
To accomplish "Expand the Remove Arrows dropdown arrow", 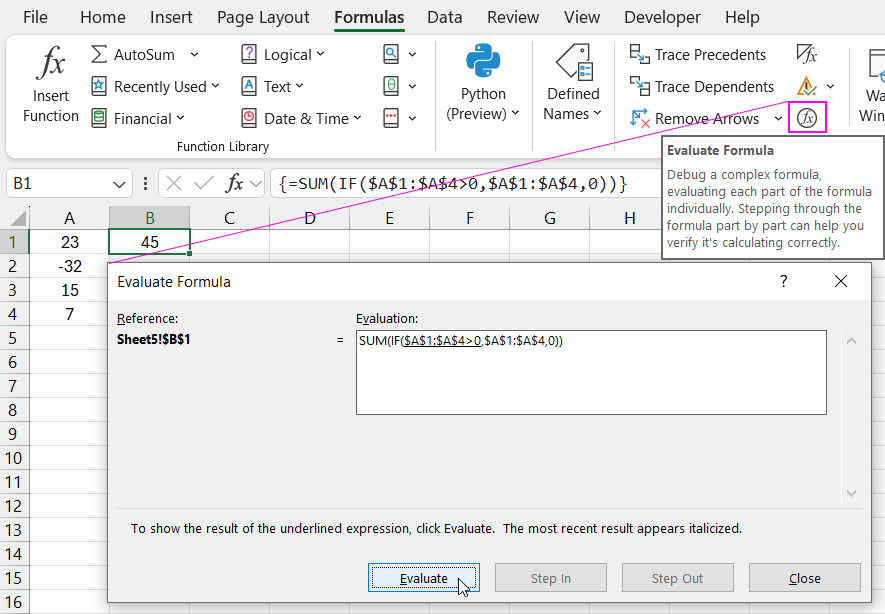I will click(778, 118).
